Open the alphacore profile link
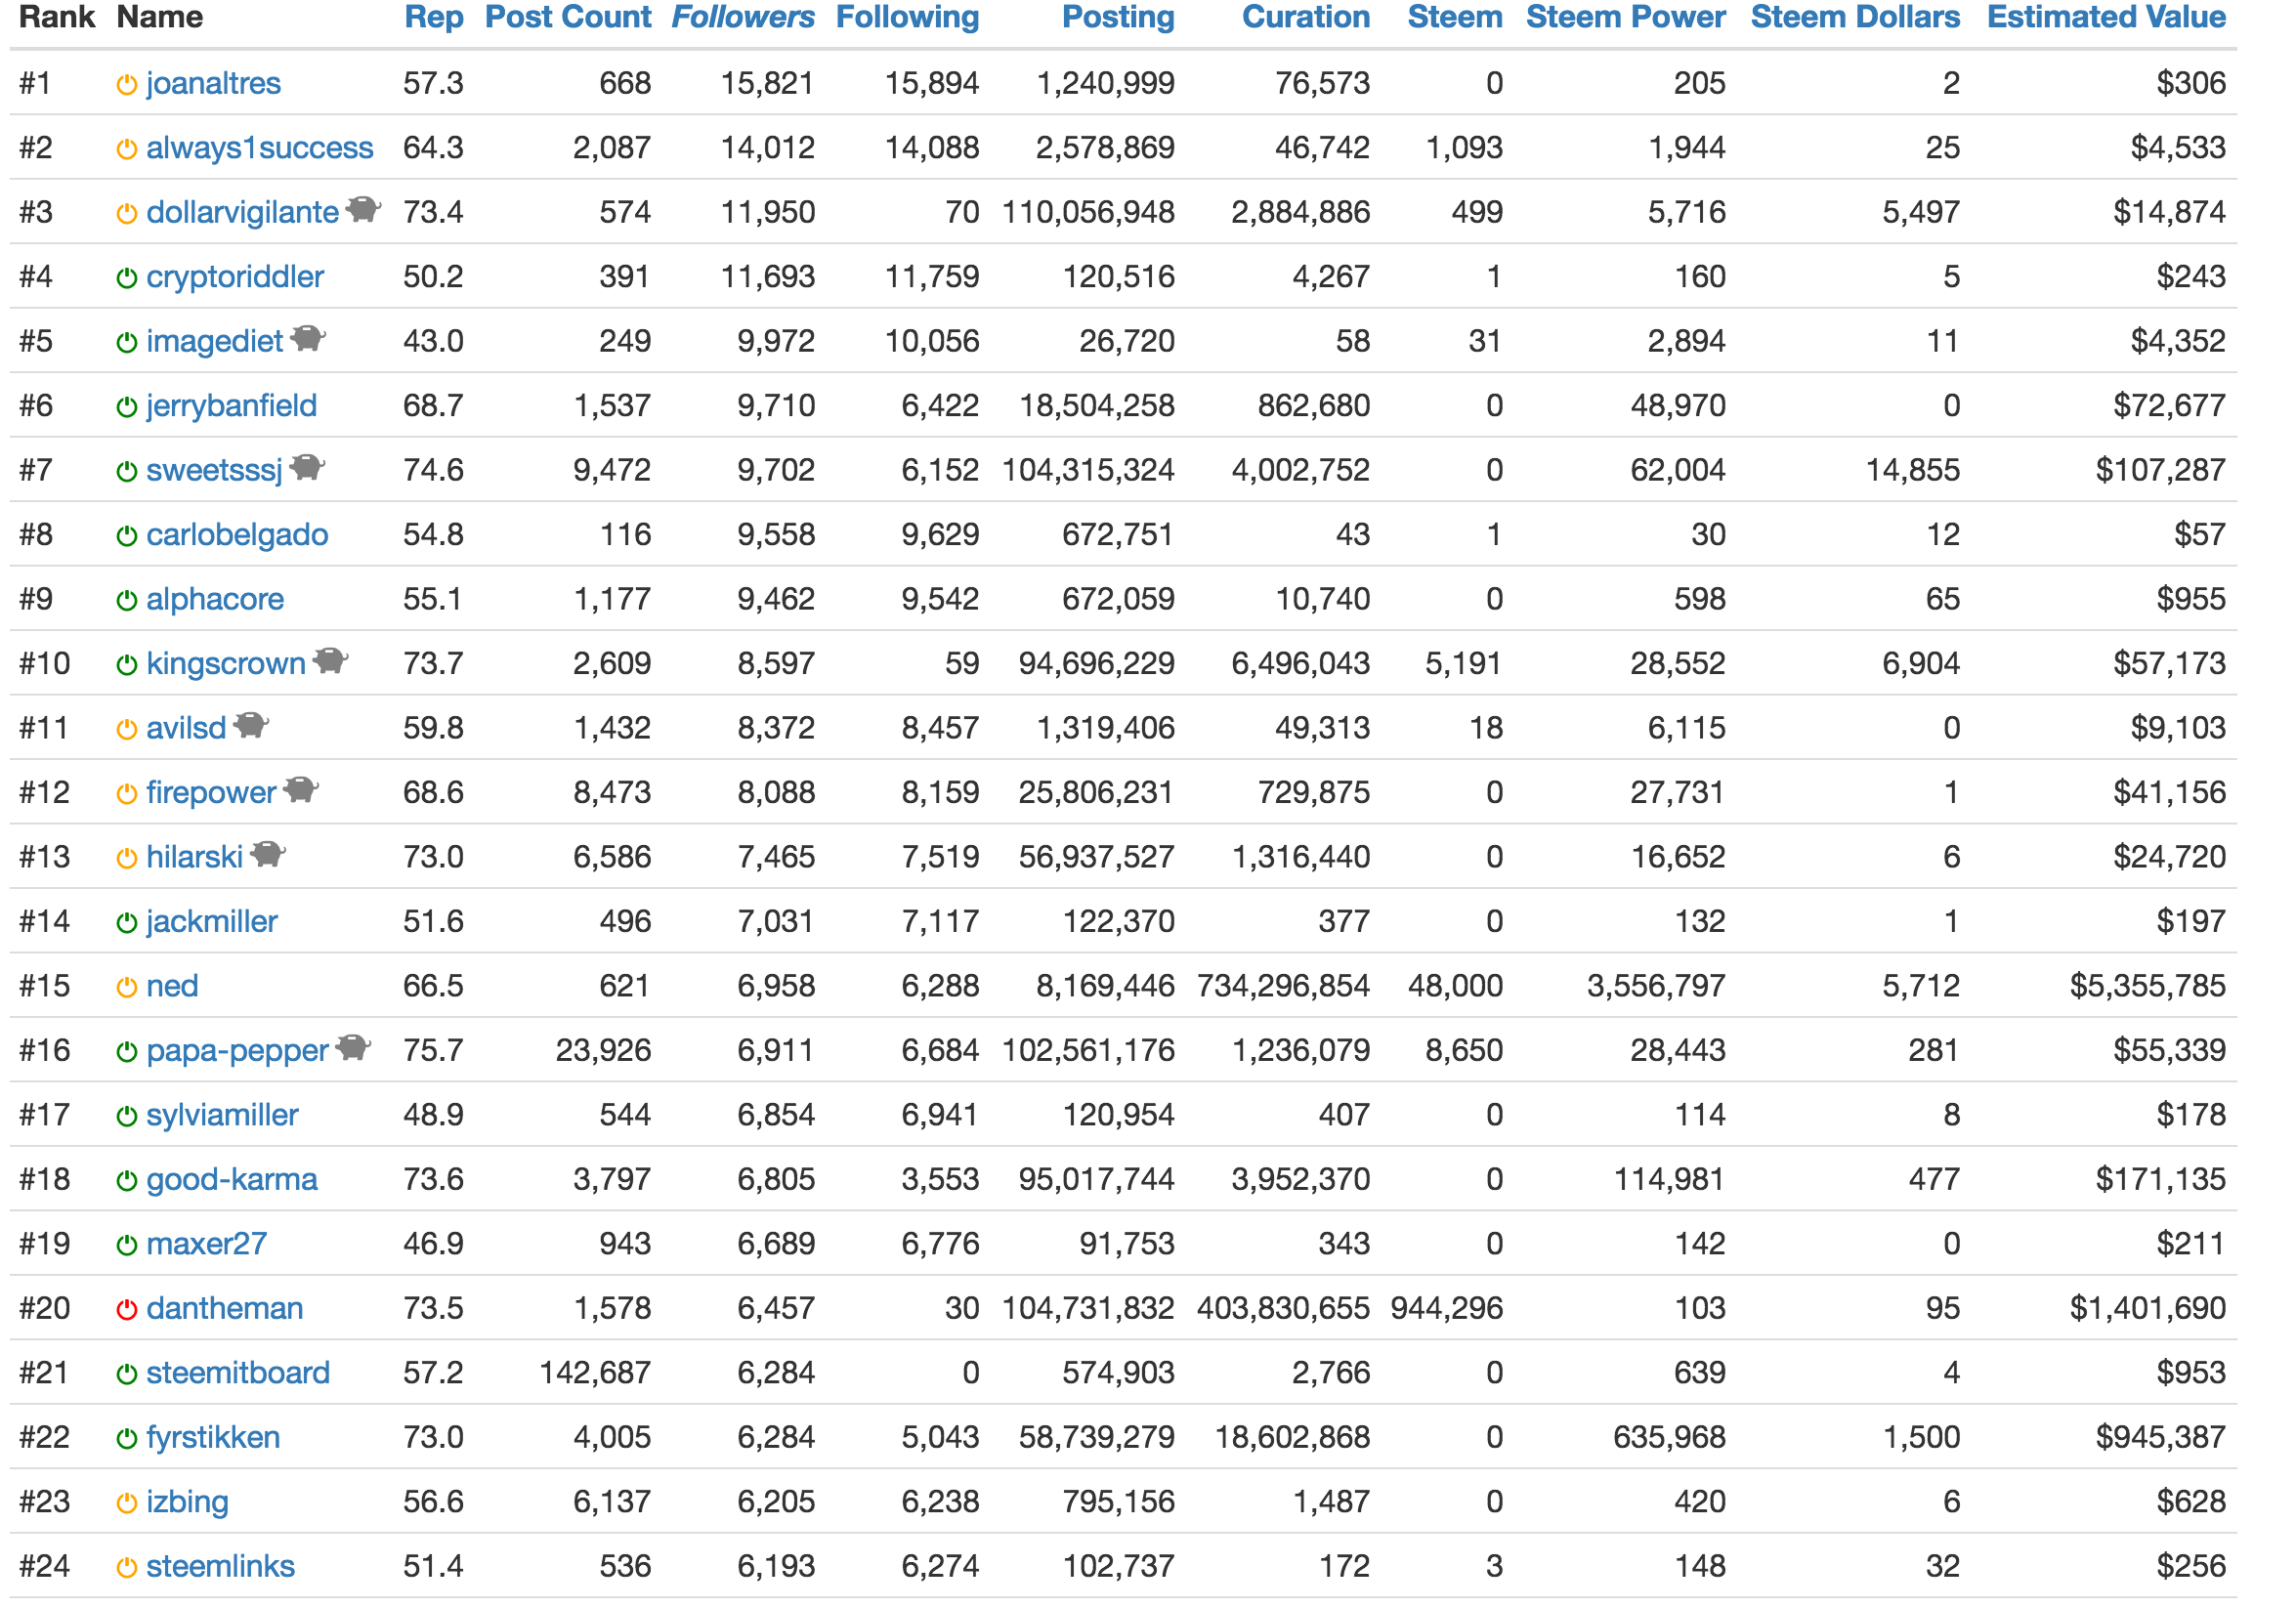This screenshot has width=2296, height=1608. click(x=215, y=600)
